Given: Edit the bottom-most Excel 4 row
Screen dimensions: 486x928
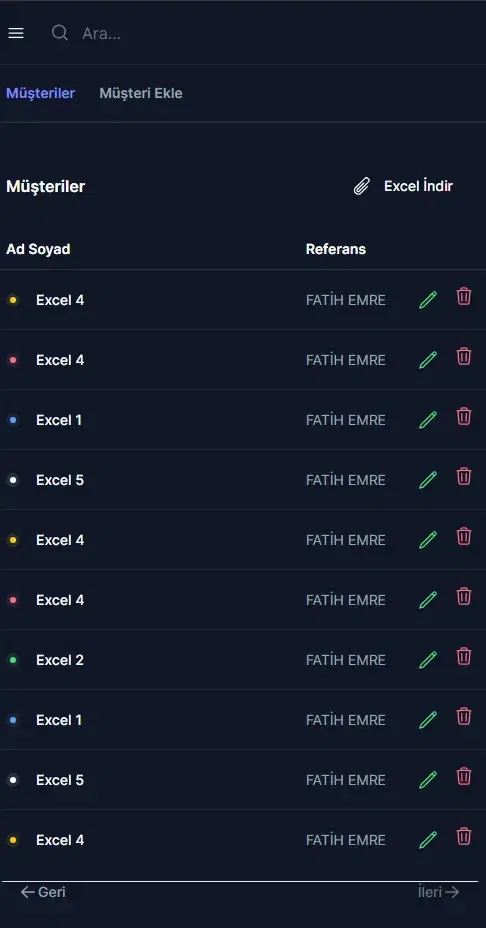Looking at the screenshot, I should click(428, 839).
